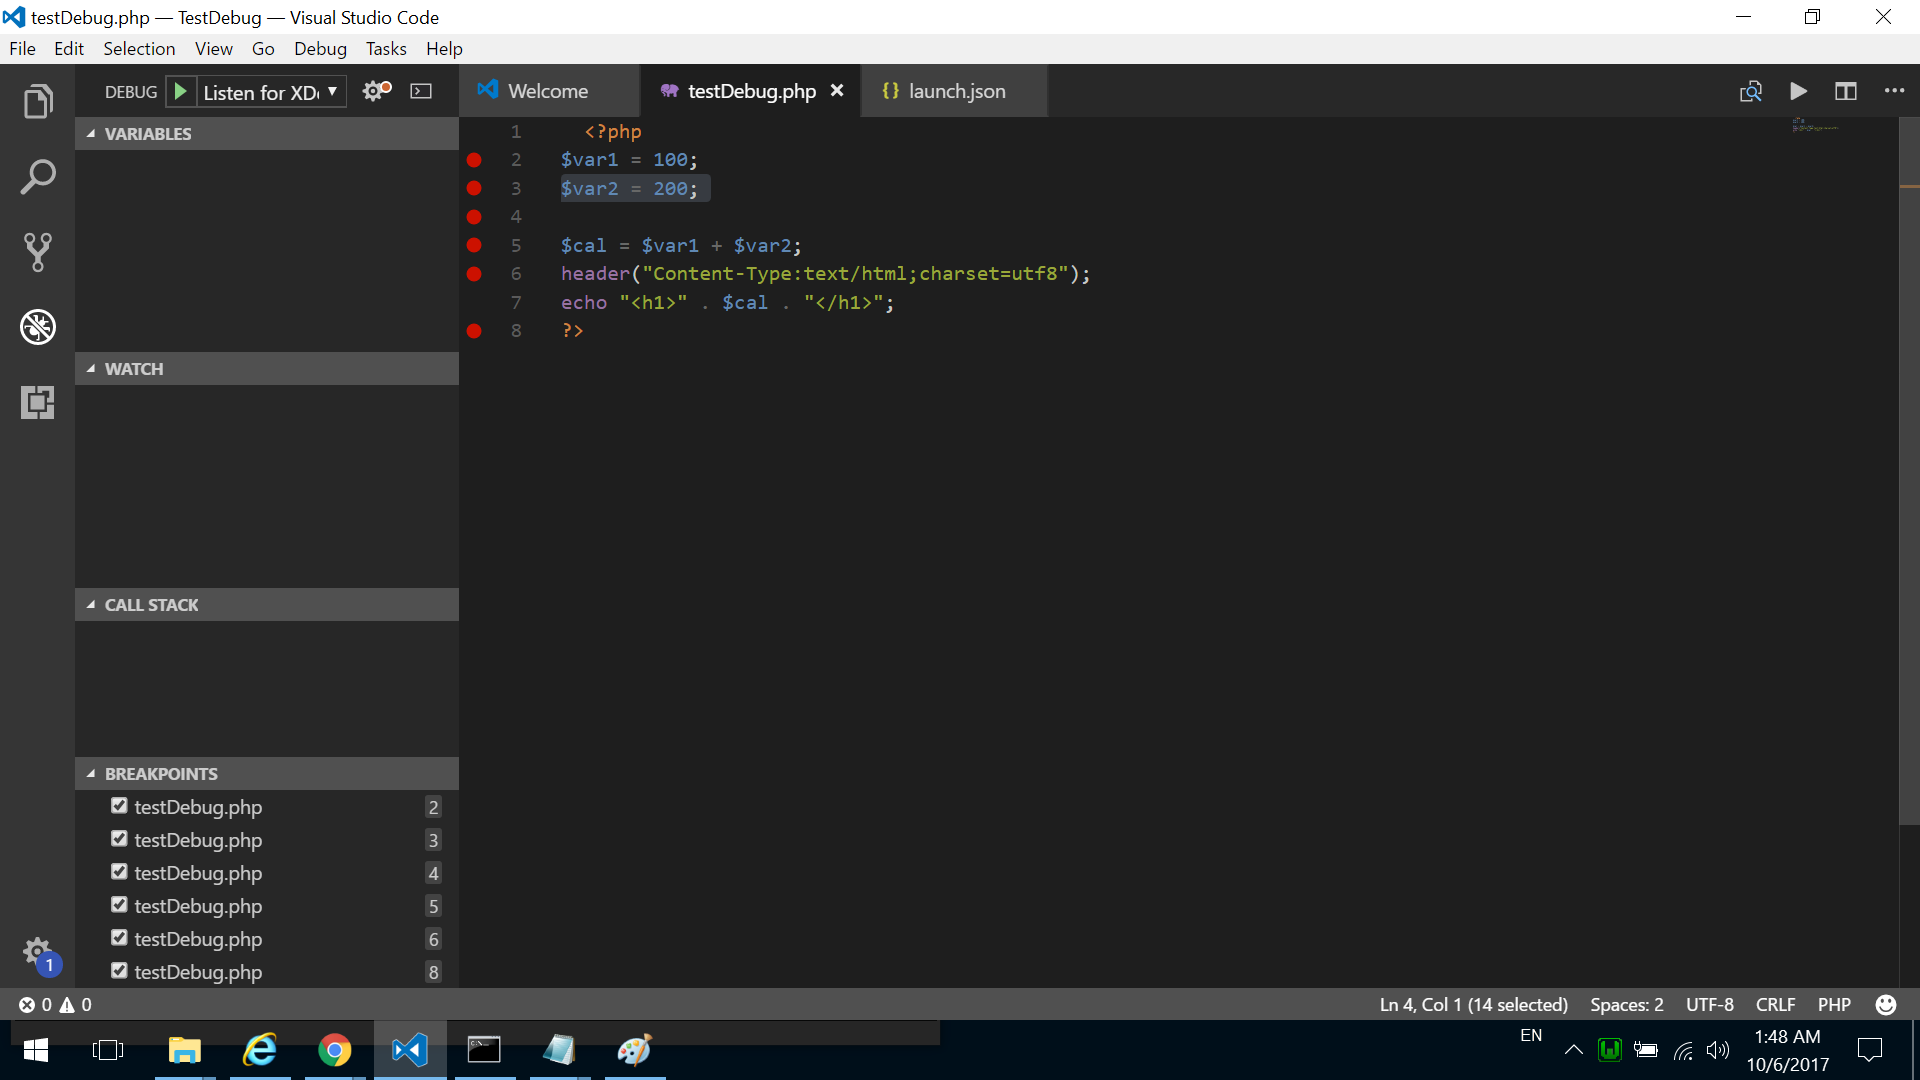Open the Windows notification center
The height and width of the screenshot is (1080, 1920).
[1869, 1050]
